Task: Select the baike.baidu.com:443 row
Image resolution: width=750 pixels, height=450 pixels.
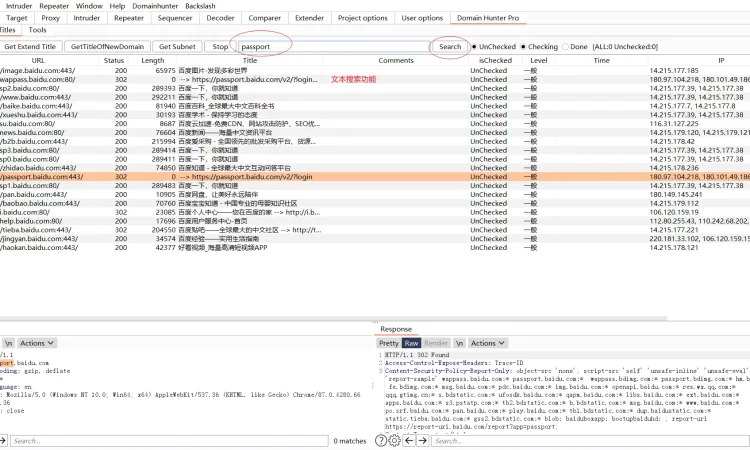Action: pyautogui.click(x=375, y=106)
